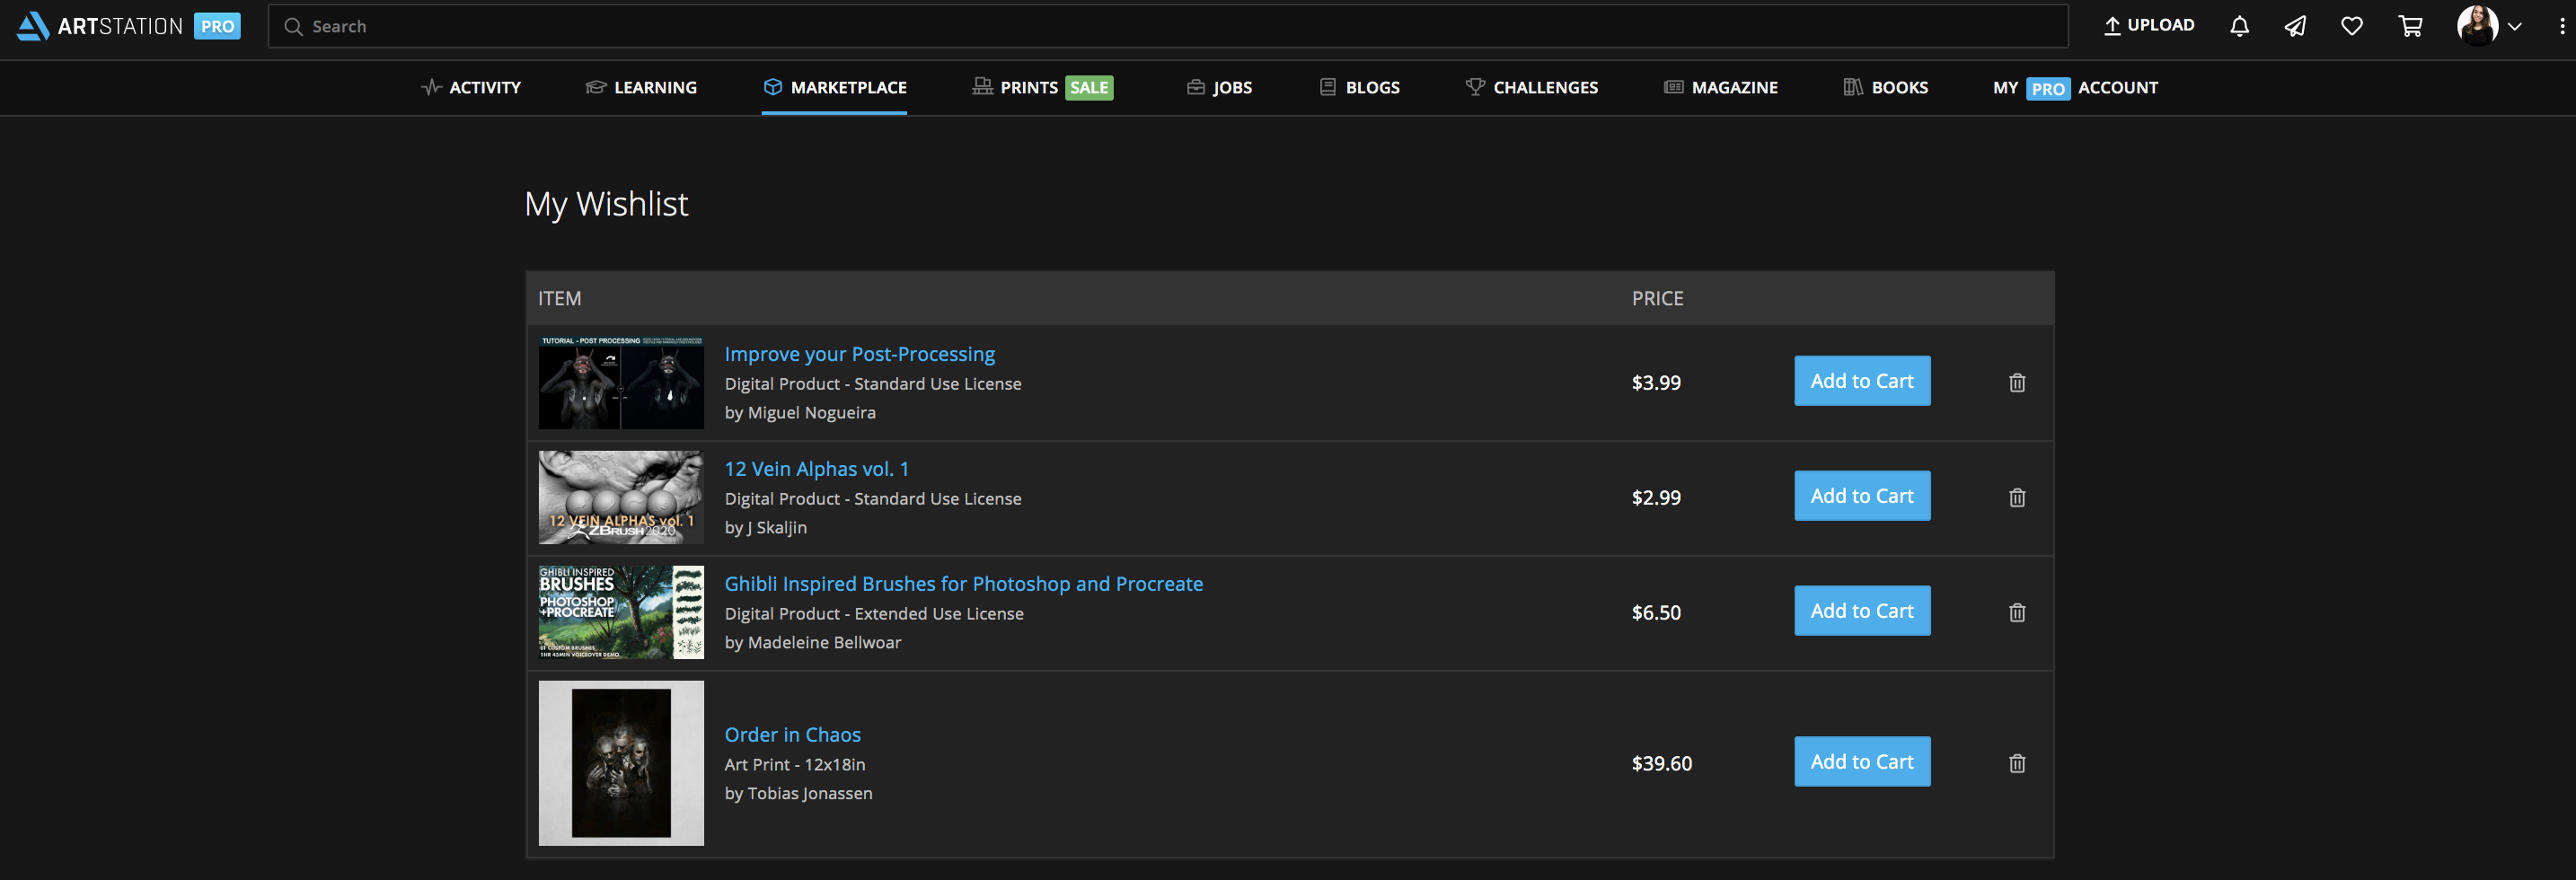
Task: Remove Order in Chaos from wishlist
Action: (x=2016, y=764)
